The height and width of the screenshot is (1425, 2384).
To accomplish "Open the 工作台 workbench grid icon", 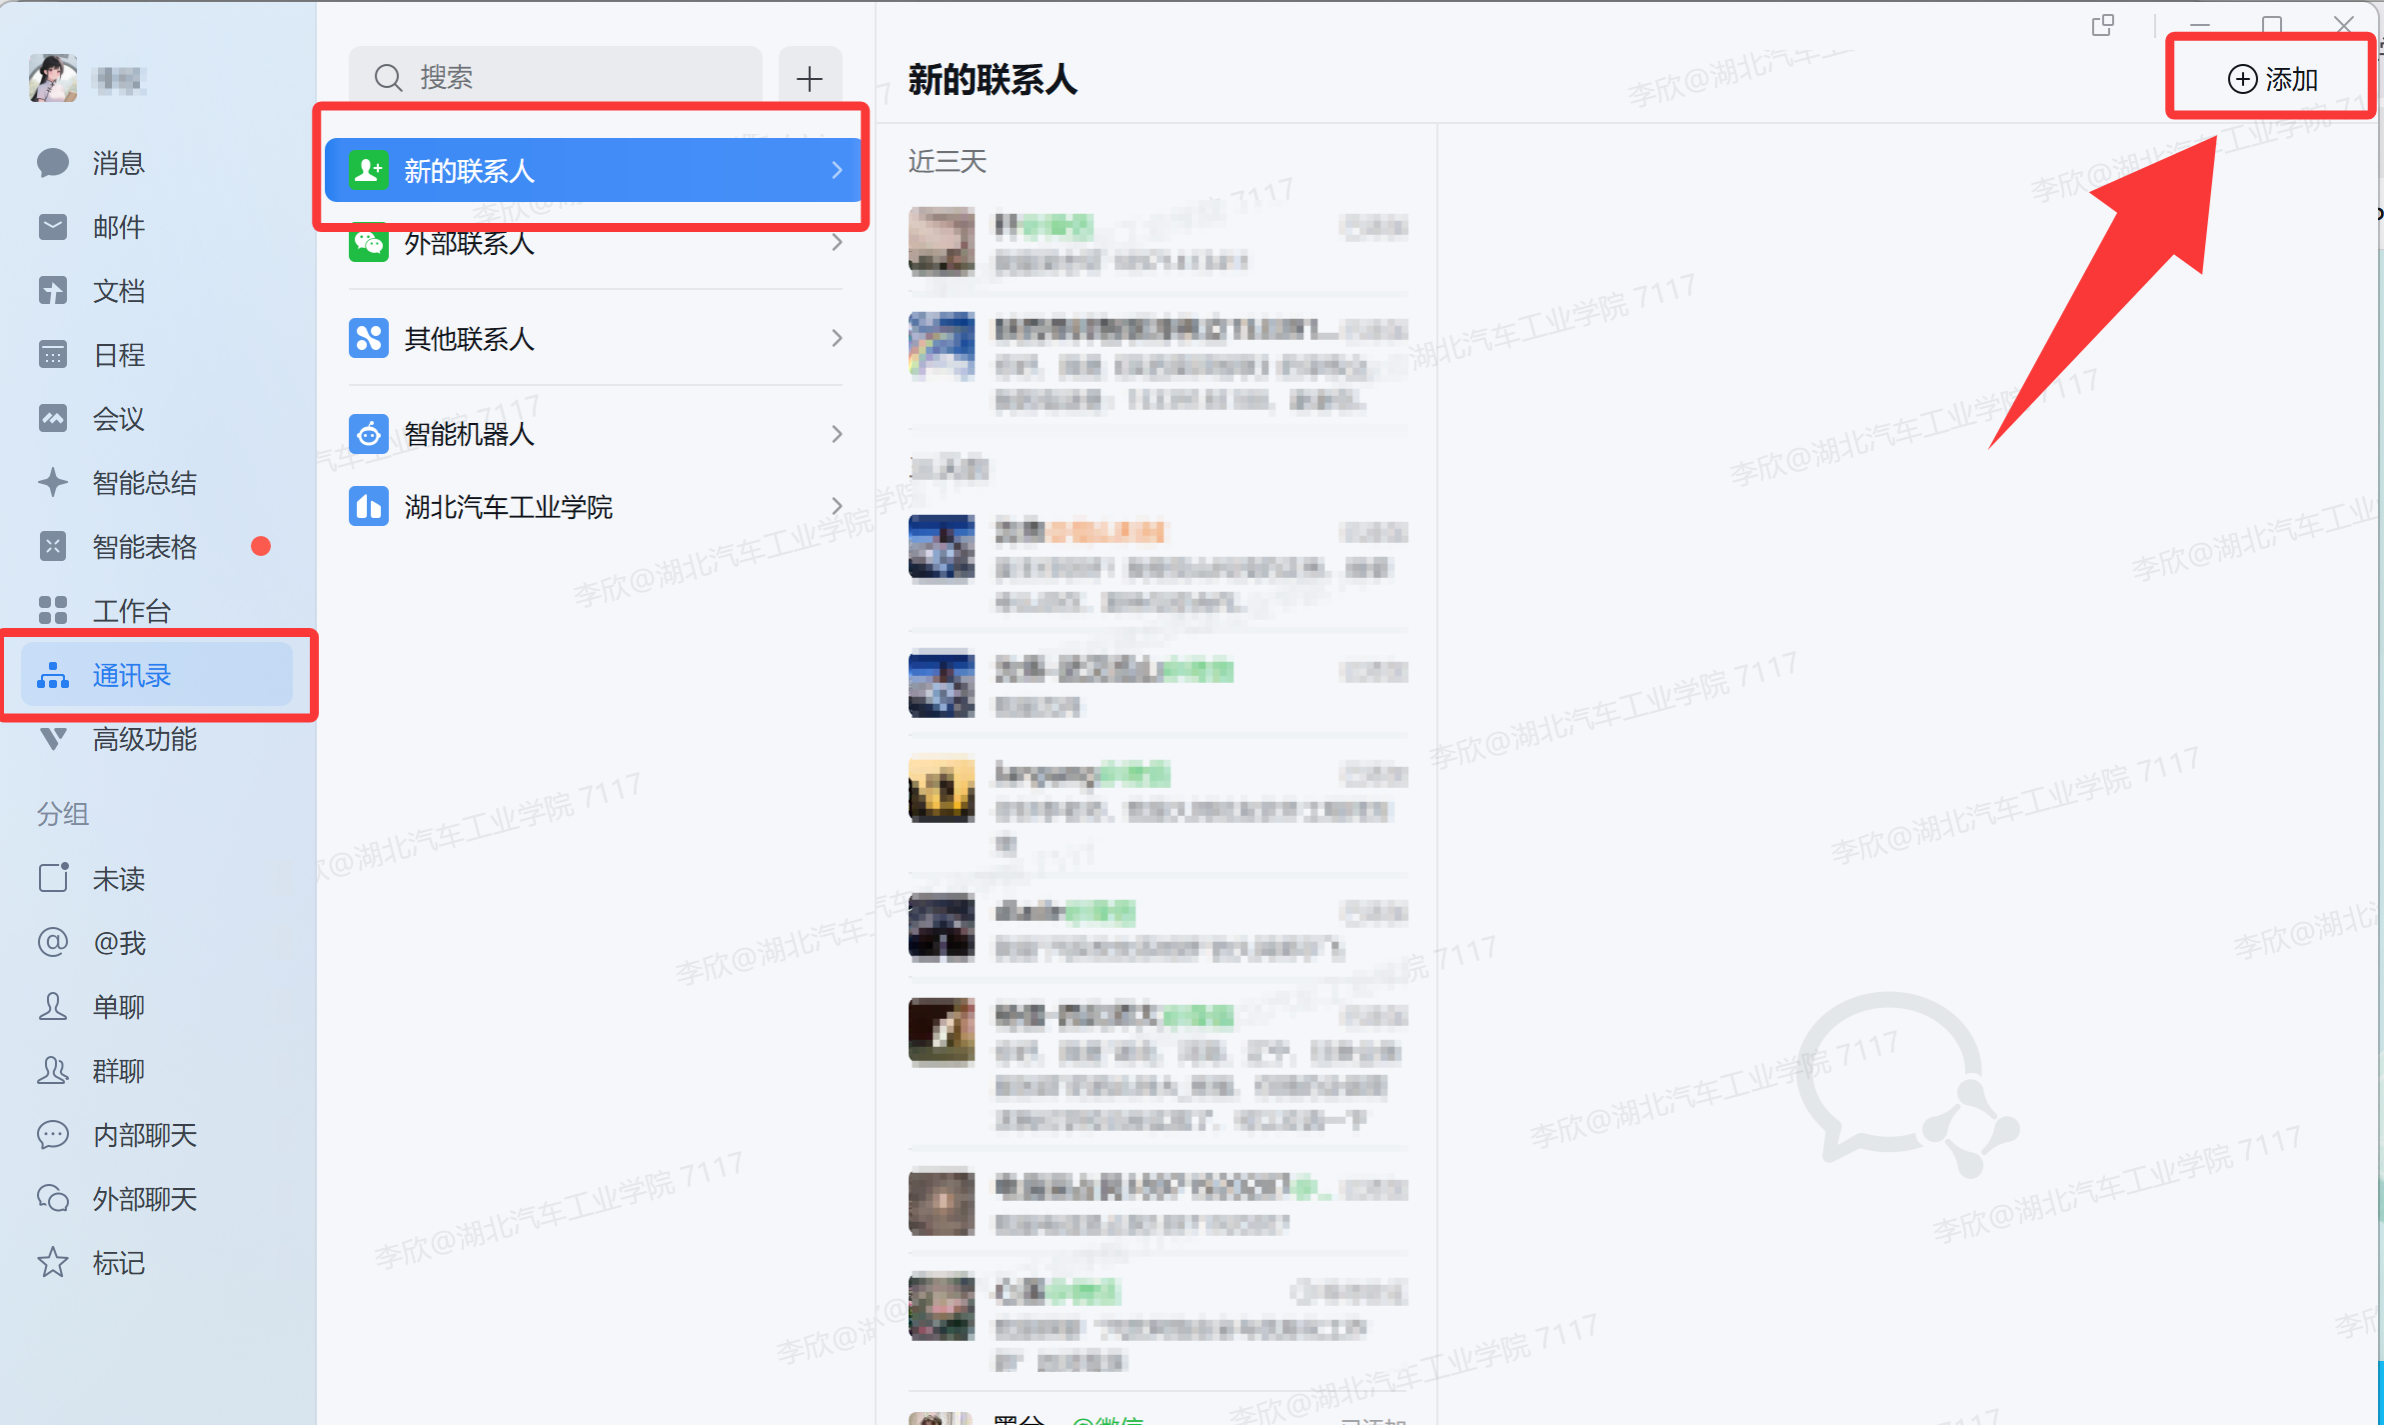I will pyautogui.click(x=53, y=610).
